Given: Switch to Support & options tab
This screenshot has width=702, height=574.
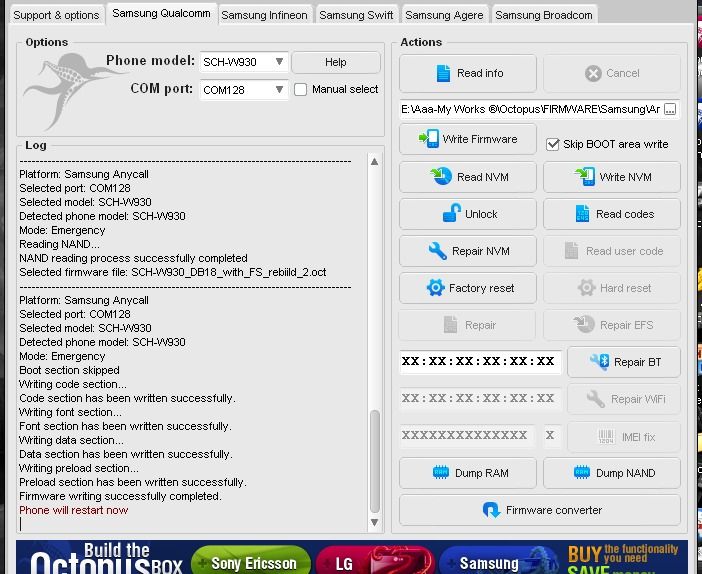Looking at the screenshot, I should [56, 15].
